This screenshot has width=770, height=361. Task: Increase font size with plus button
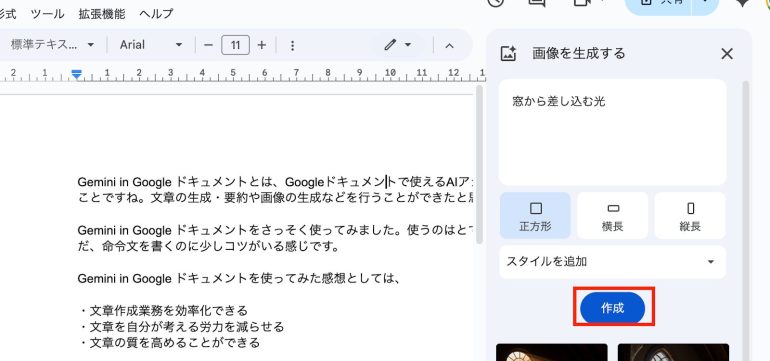[x=262, y=45]
